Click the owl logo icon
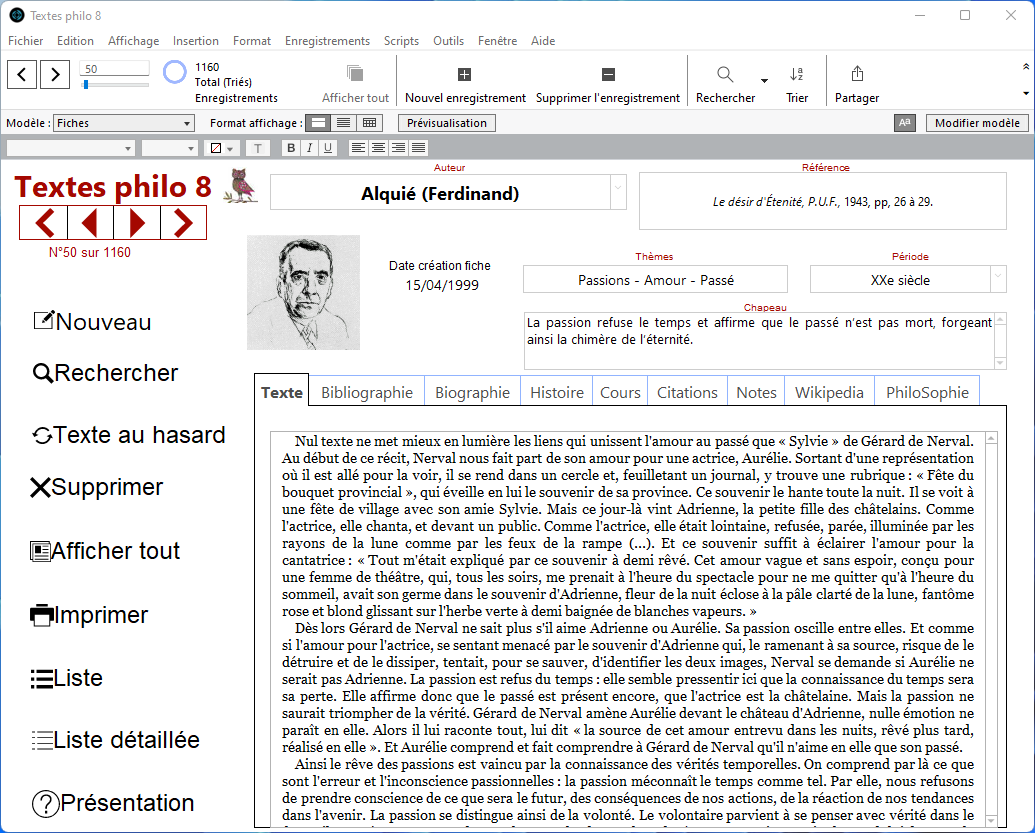 [x=239, y=186]
